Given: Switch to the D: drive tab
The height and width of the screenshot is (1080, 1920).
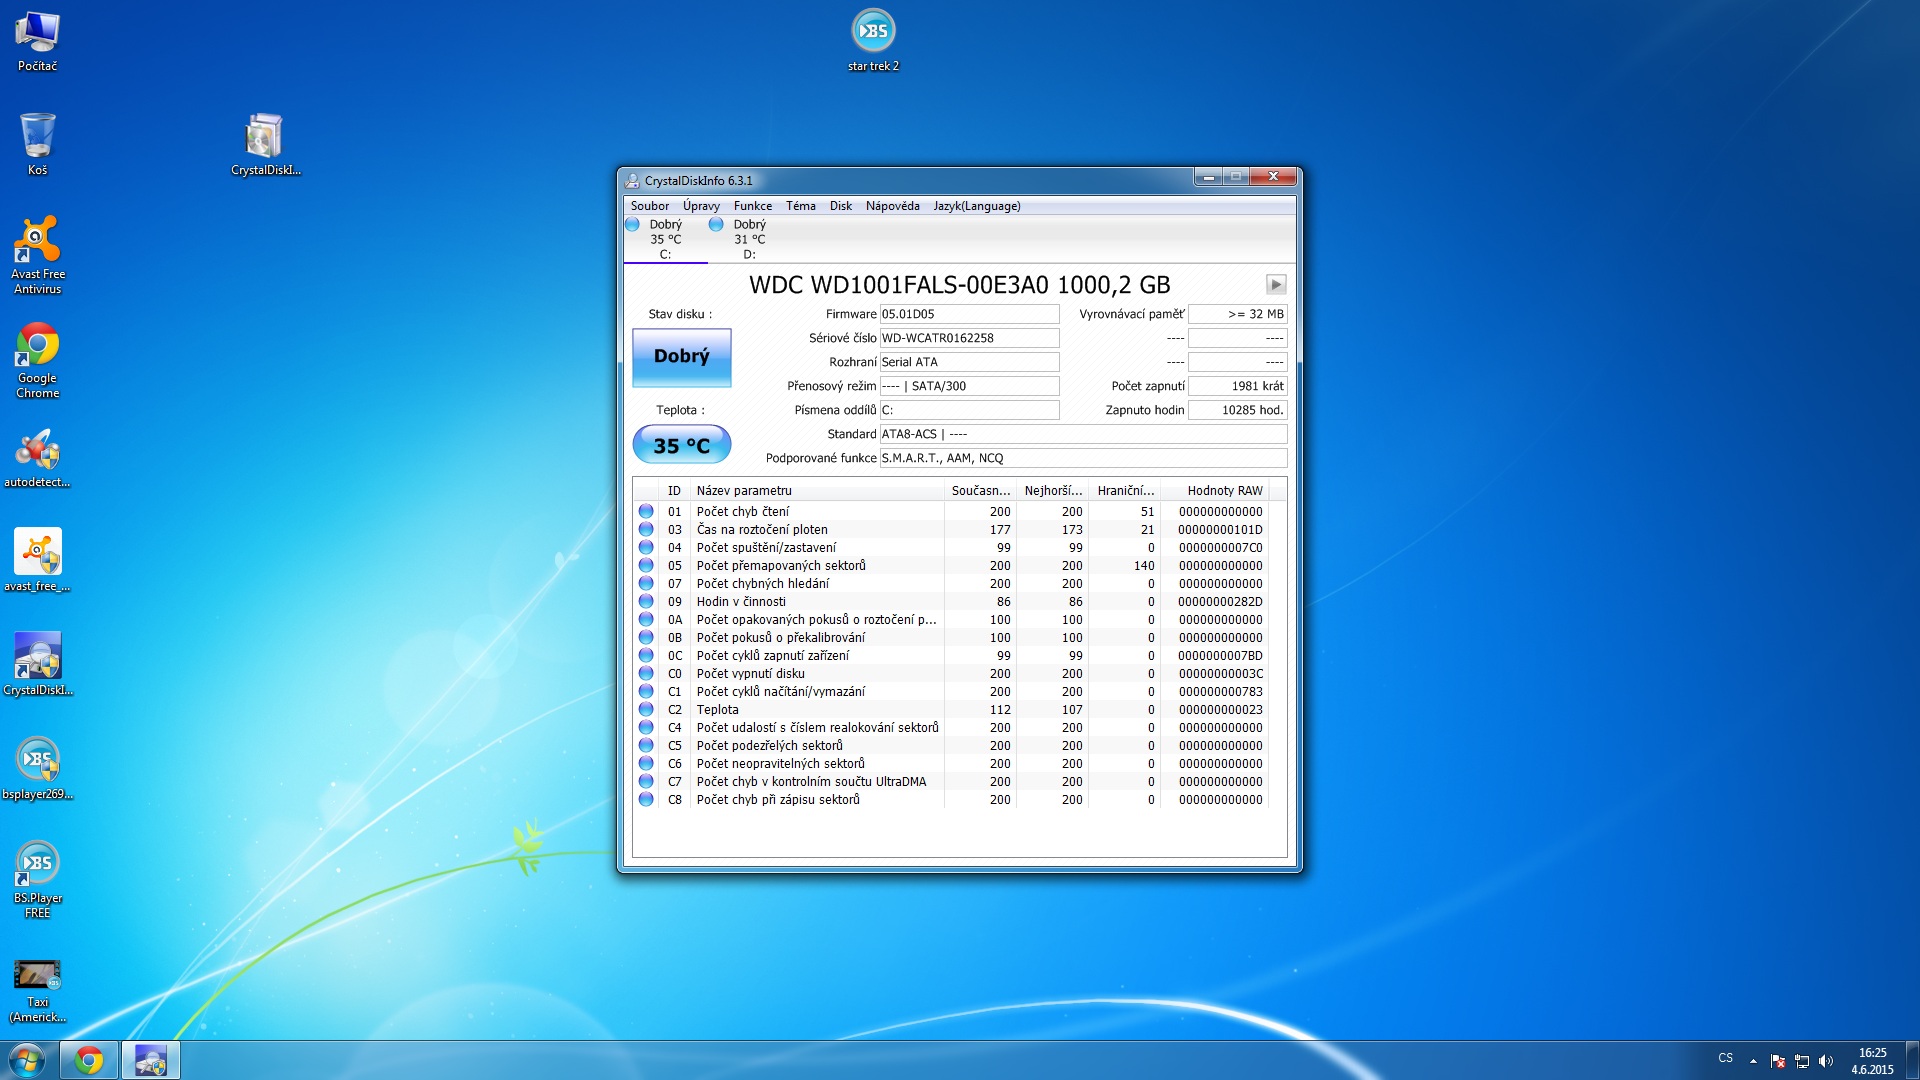Looking at the screenshot, I should [748, 240].
